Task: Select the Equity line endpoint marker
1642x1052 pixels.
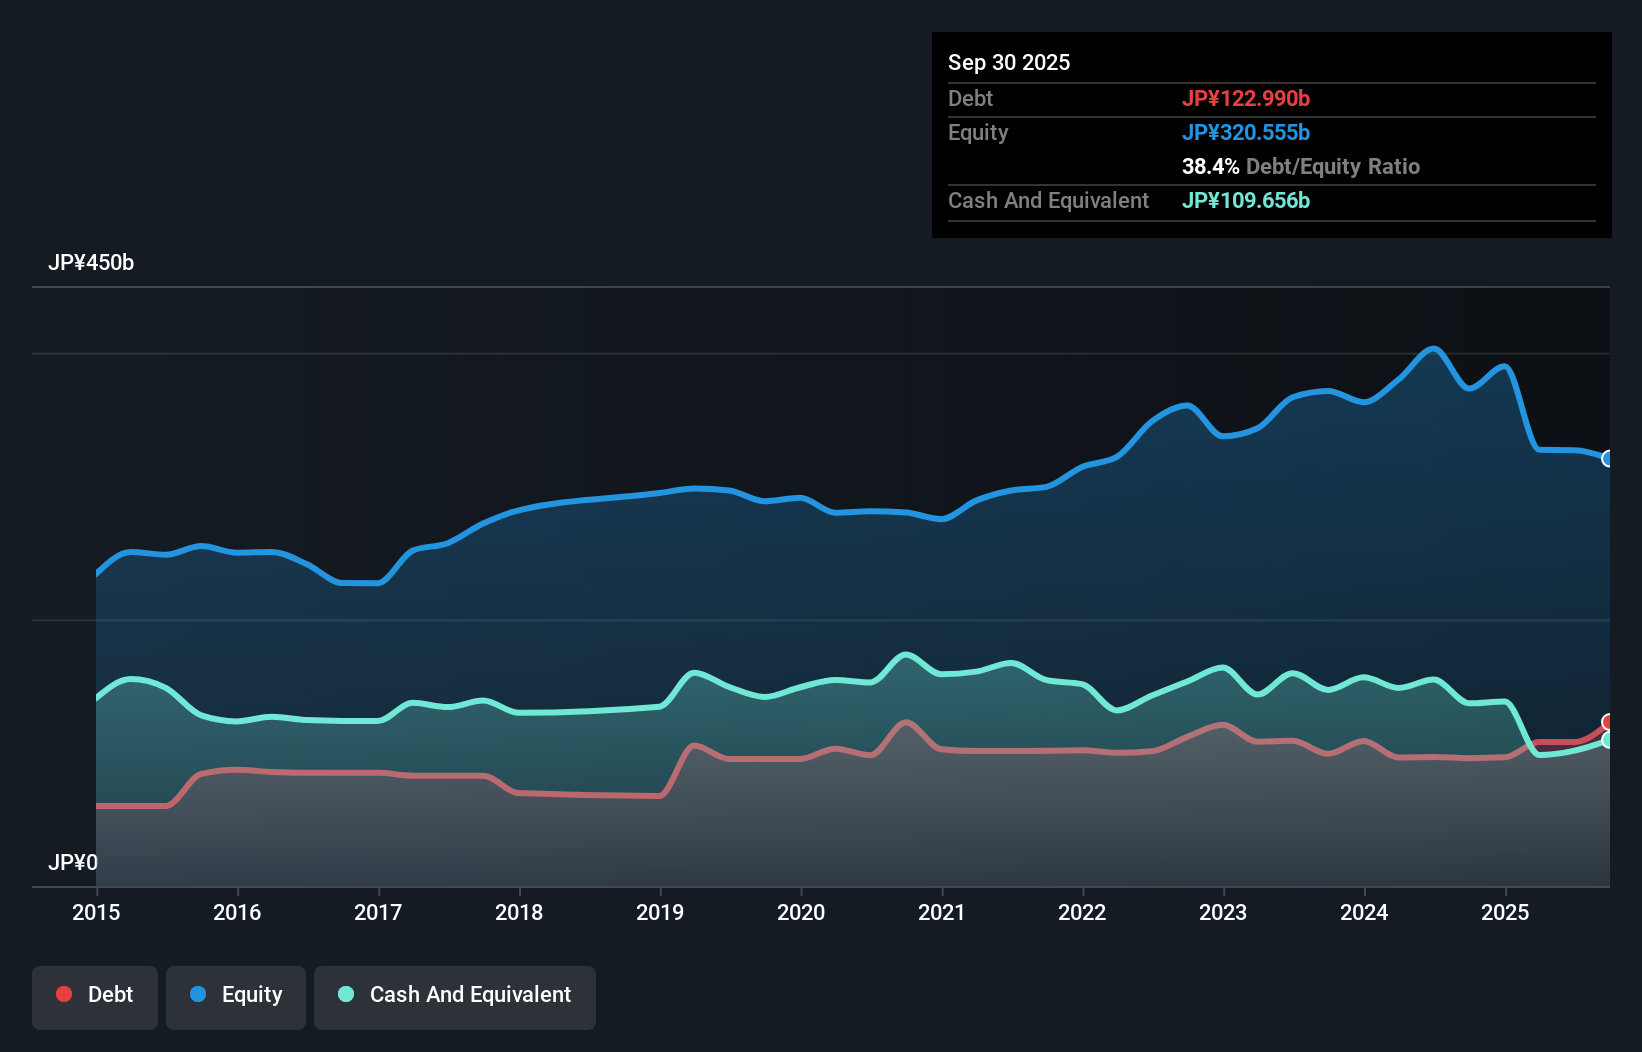Action: point(1609,459)
